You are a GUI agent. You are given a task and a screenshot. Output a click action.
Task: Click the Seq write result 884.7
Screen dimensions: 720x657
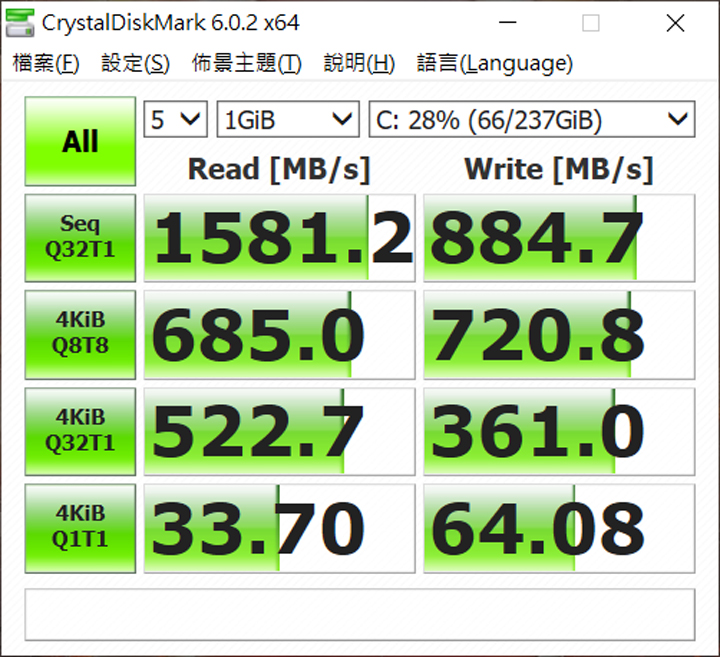coord(559,238)
